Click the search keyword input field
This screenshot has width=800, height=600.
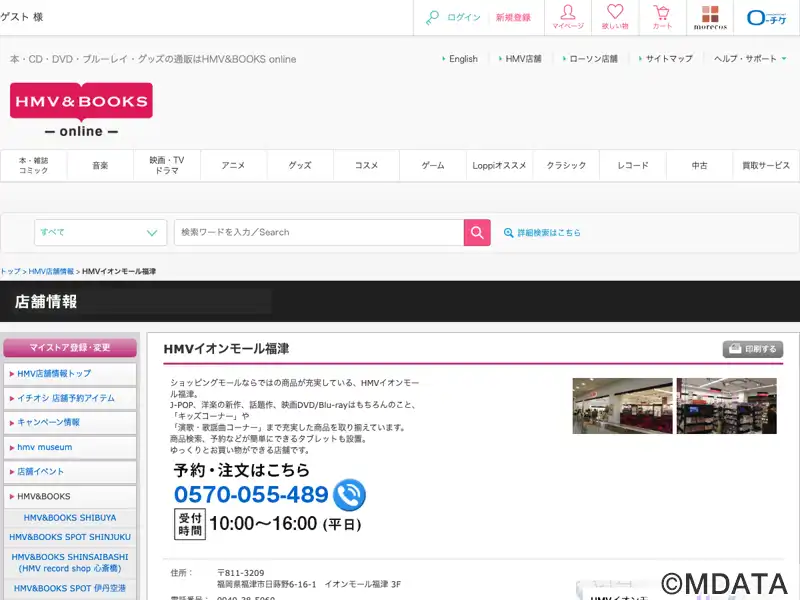(x=318, y=232)
